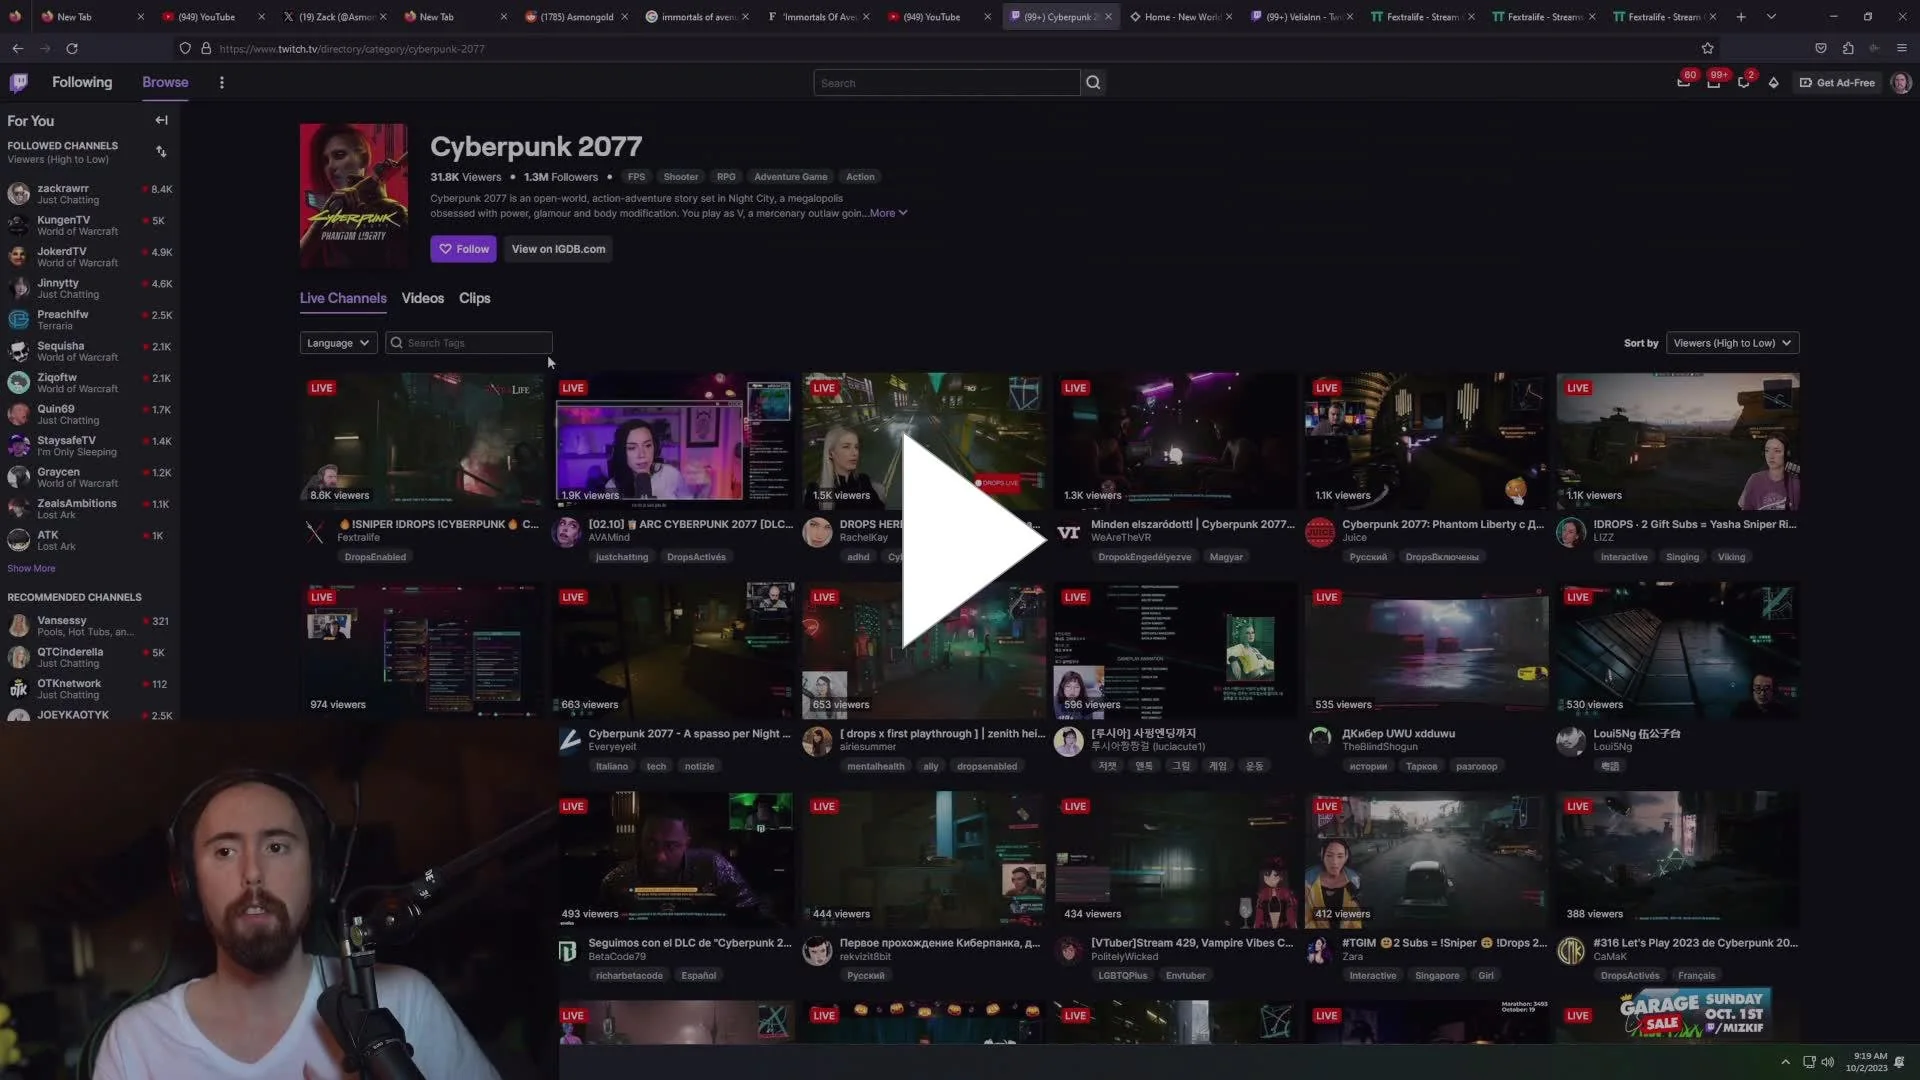
Task: Open the Sort by Viewers dropdown
Action: click(1733, 343)
